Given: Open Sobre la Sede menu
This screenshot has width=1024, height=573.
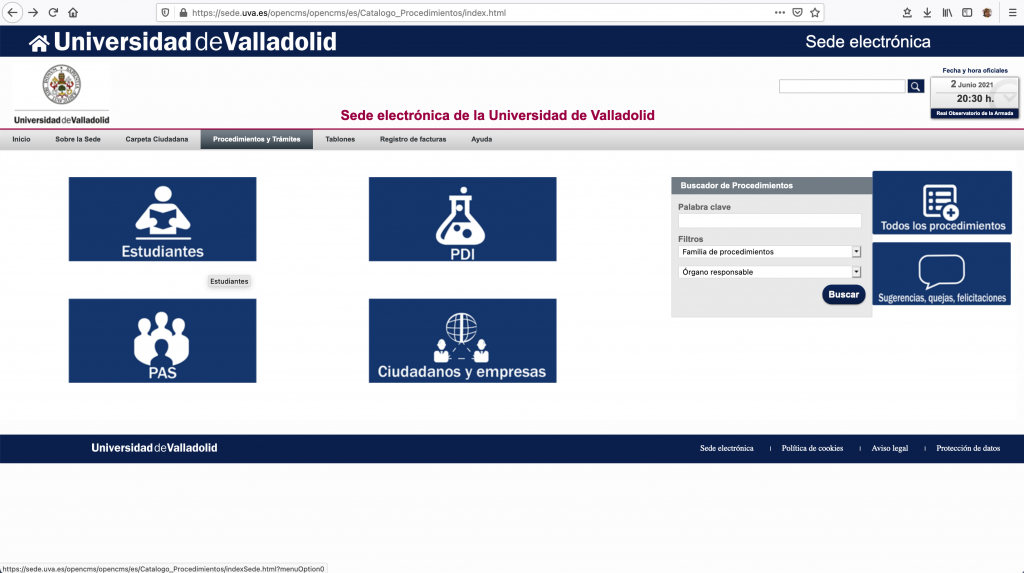Looking at the screenshot, I should click(x=78, y=139).
